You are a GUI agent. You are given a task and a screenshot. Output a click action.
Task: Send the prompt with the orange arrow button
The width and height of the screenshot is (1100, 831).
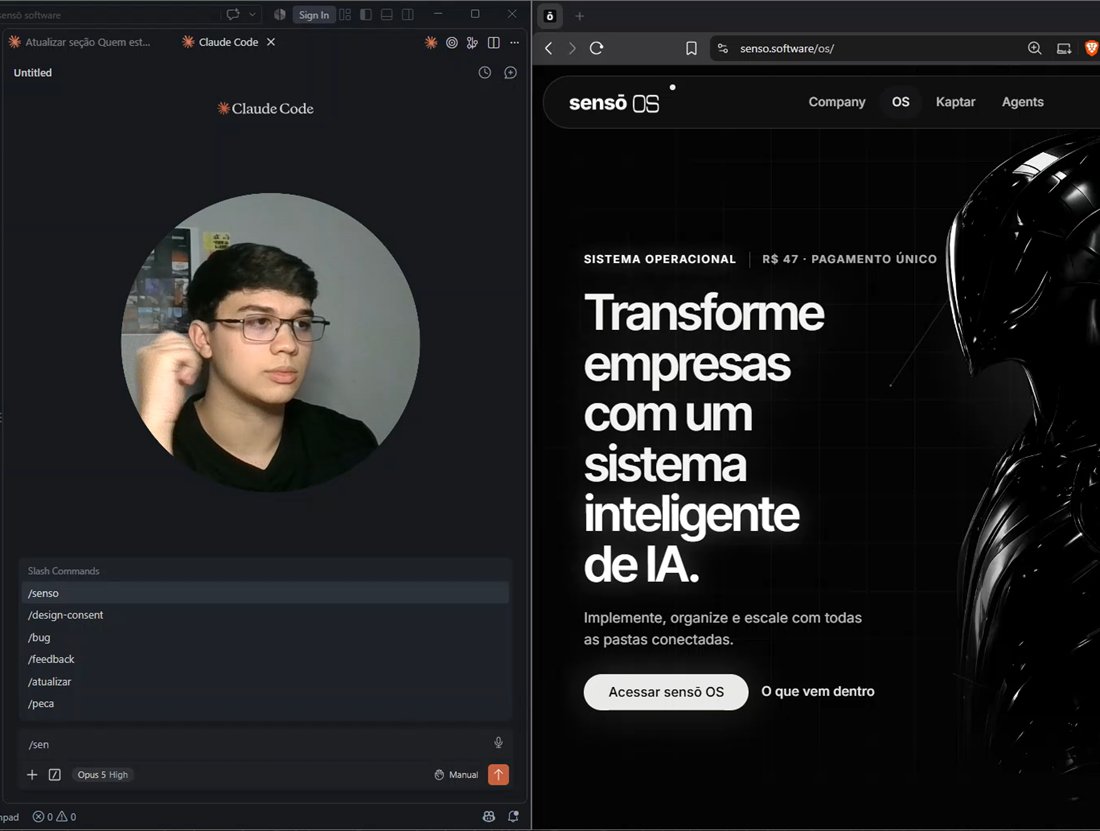498,775
